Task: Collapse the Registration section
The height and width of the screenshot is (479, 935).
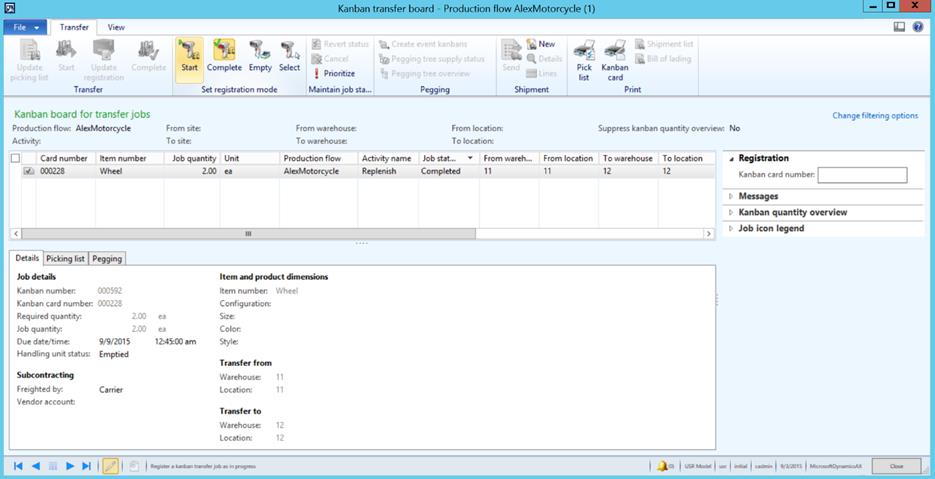Action: coord(732,159)
